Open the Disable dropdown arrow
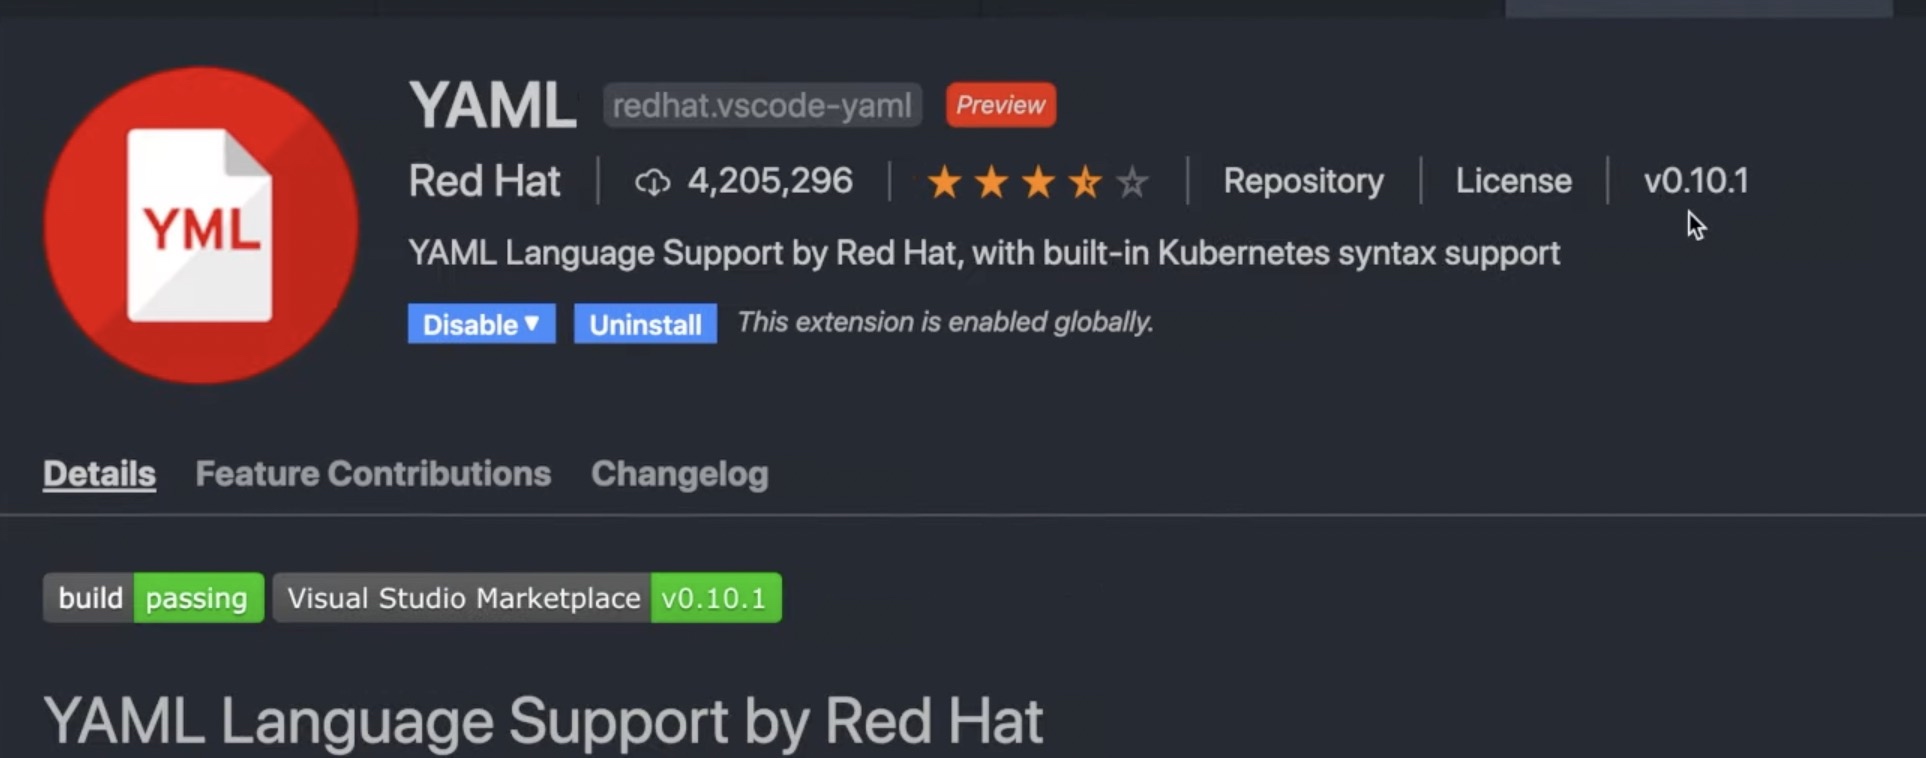1926x758 pixels. tap(532, 324)
